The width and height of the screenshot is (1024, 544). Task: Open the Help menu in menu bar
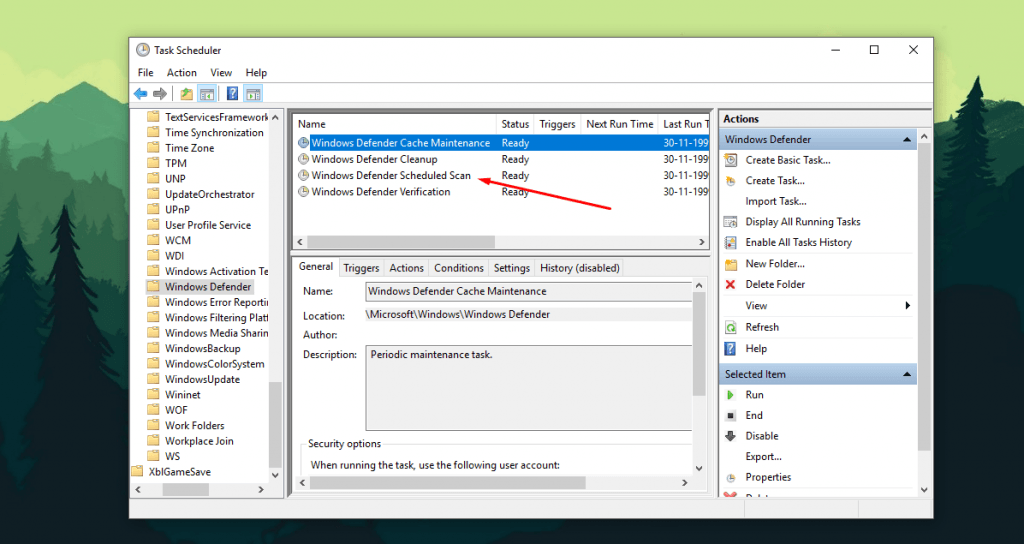[x=256, y=72]
